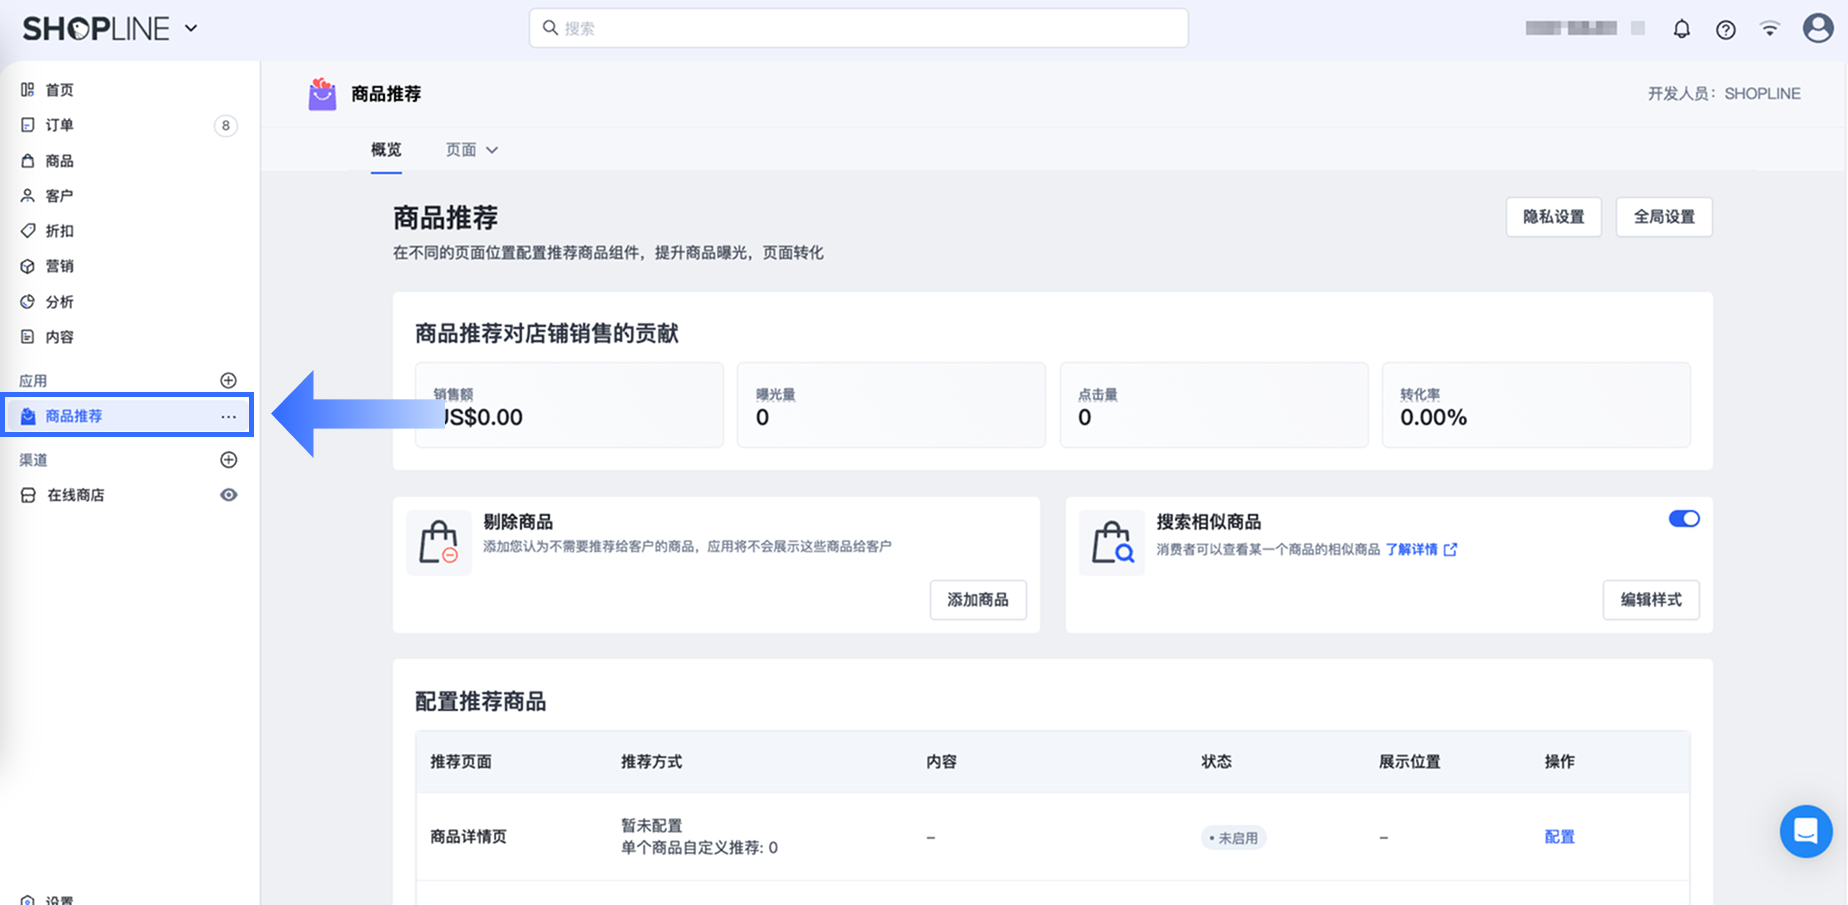Open 了解详情 link
Viewport: 1848px width, 905px height.
[1411, 549]
